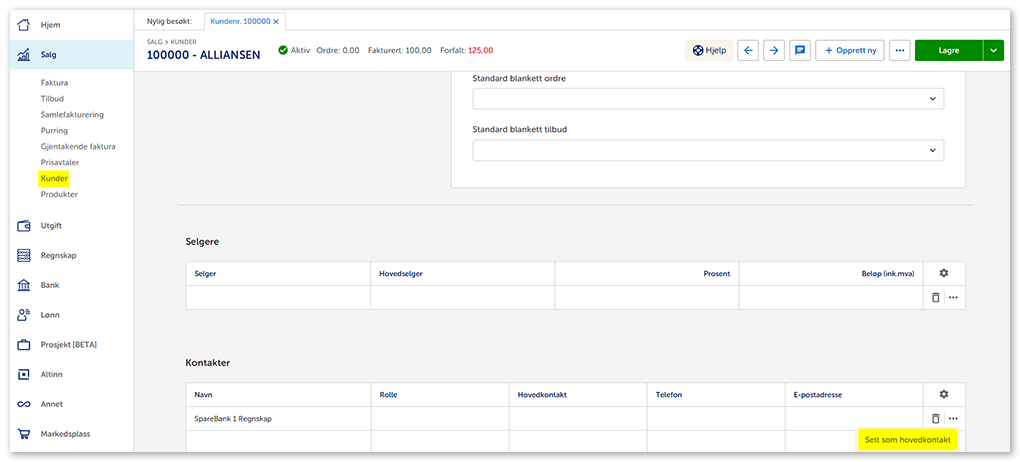Click the green Lagre button
Viewport: 1020px width, 462px height.
(x=947, y=50)
